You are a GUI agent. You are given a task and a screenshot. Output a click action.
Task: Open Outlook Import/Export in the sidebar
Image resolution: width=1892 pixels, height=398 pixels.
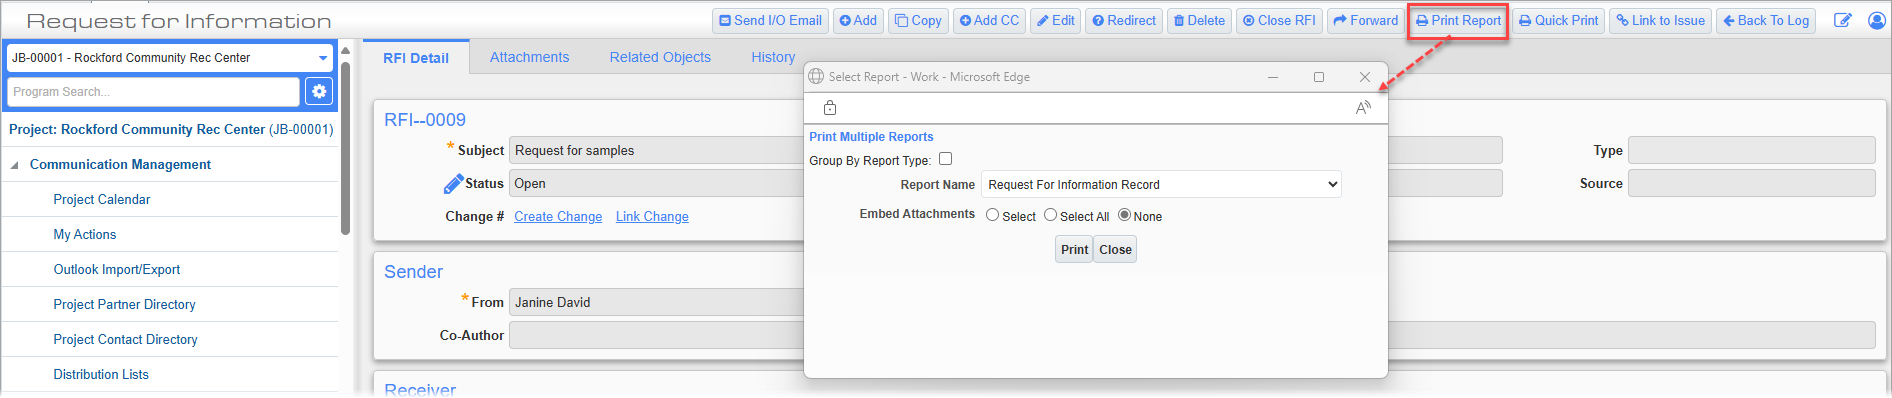tap(117, 270)
